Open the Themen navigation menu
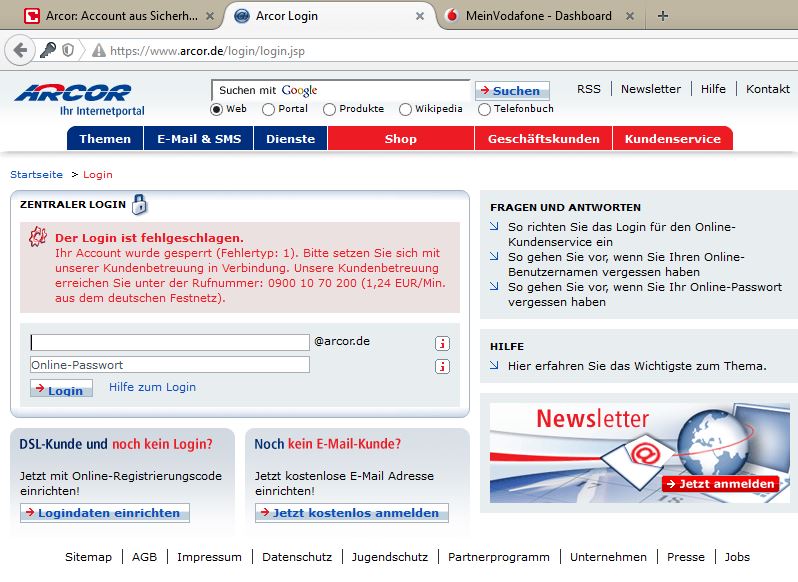798x582 pixels. pyautogui.click(x=105, y=139)
